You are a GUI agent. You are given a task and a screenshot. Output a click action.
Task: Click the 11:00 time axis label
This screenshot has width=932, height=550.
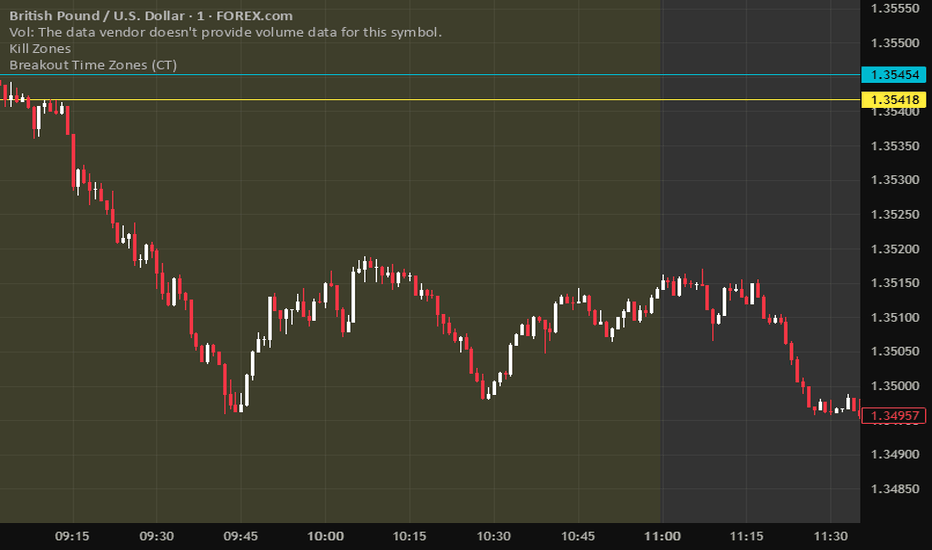coord(662,536)
